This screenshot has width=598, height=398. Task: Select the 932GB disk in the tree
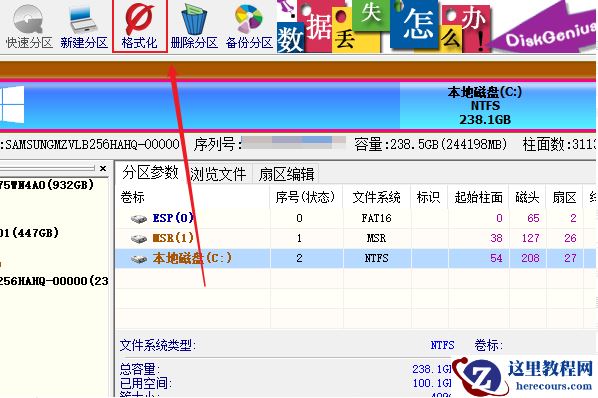click(47, 185)
